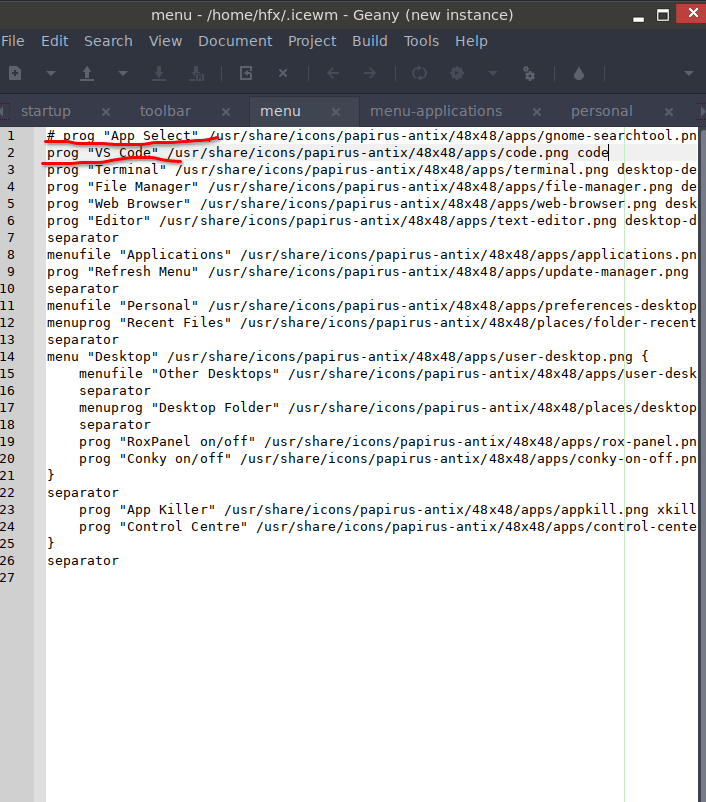Image resolution: width=706 pixels, height=802 pixels.
Task: Switch to the startup tab
Action: click(46, 111)
